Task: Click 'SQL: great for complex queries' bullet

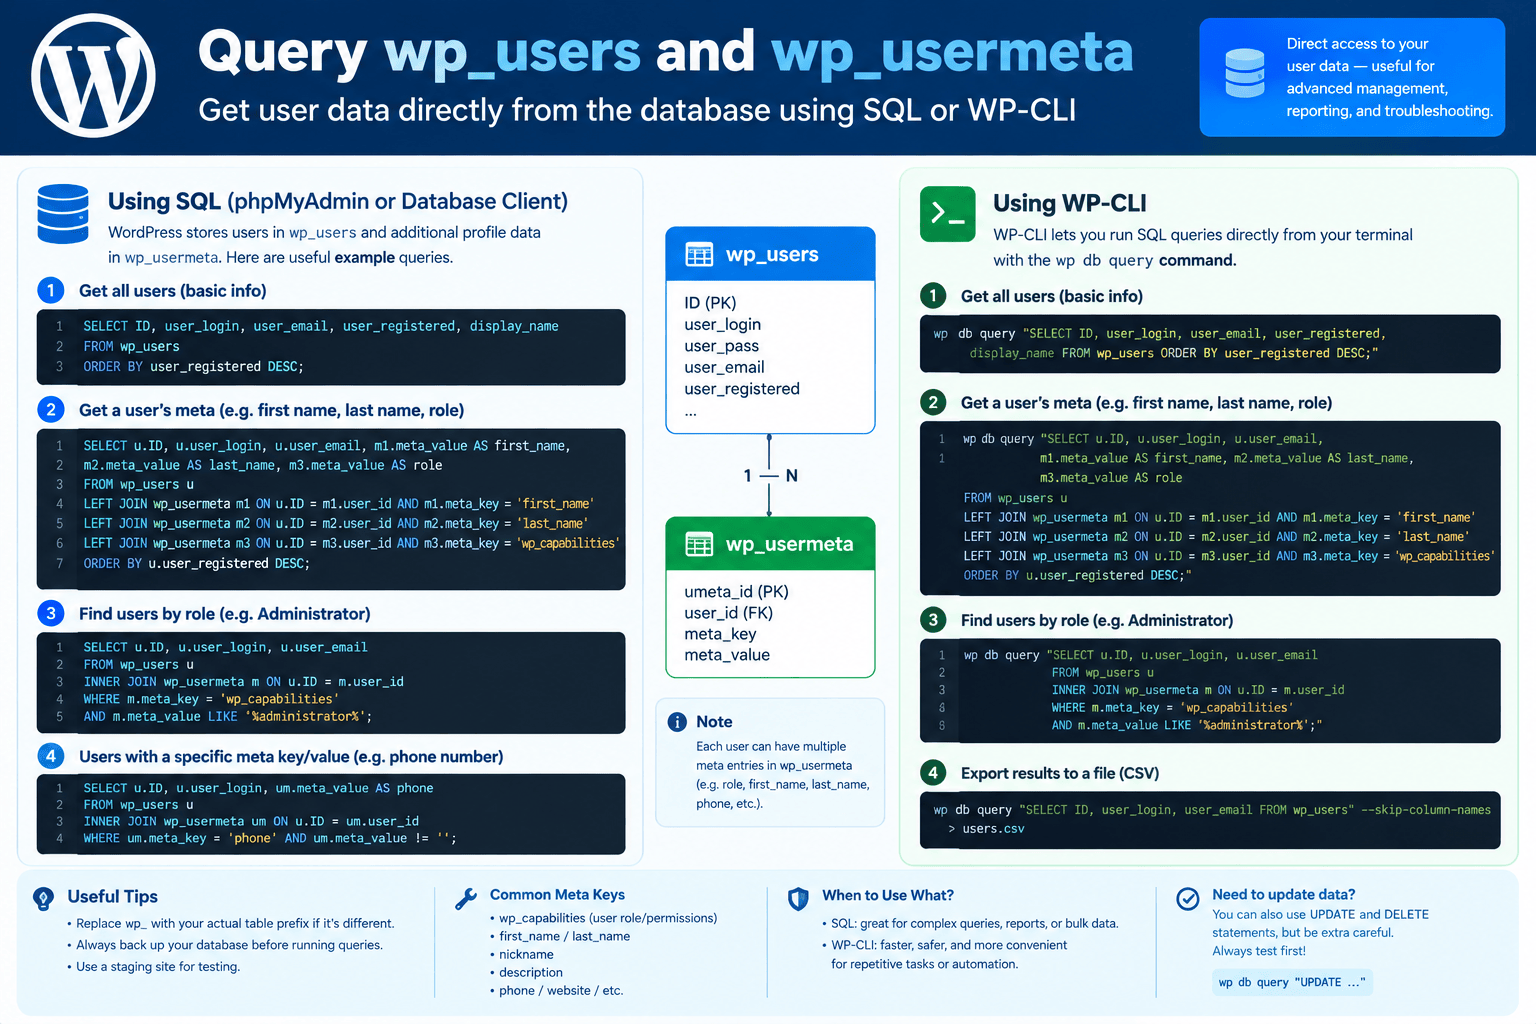Action: 975,923
